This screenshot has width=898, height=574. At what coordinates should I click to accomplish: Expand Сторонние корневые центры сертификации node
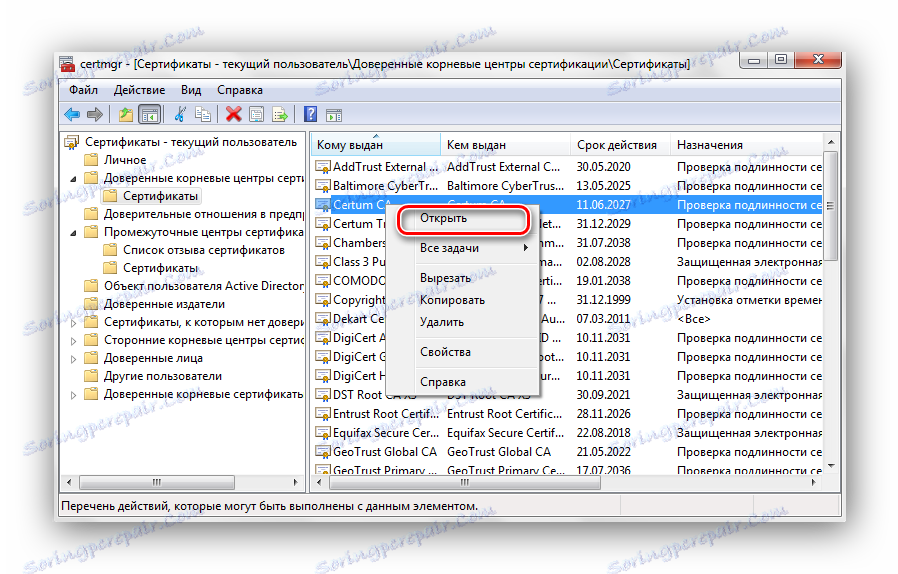[x=73, y=341]
